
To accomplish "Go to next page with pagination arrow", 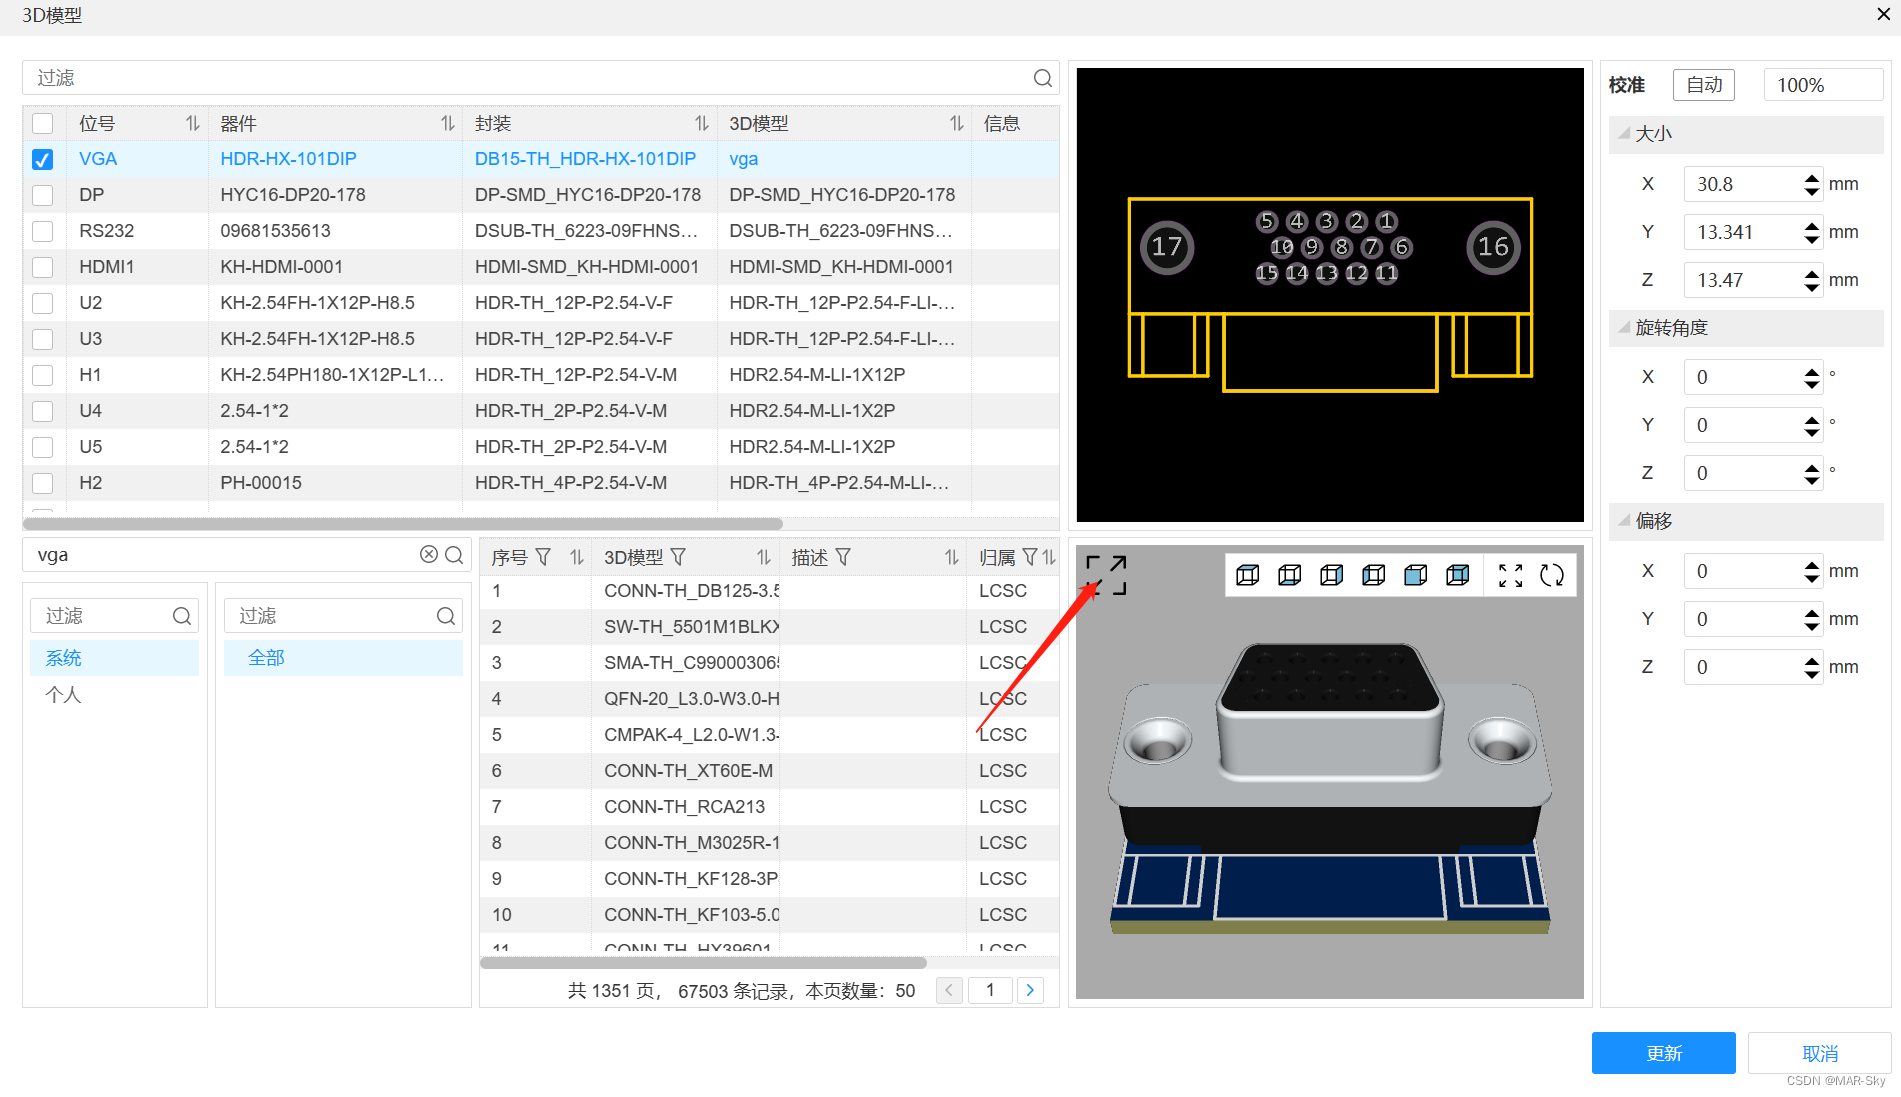I will 1030,990.
